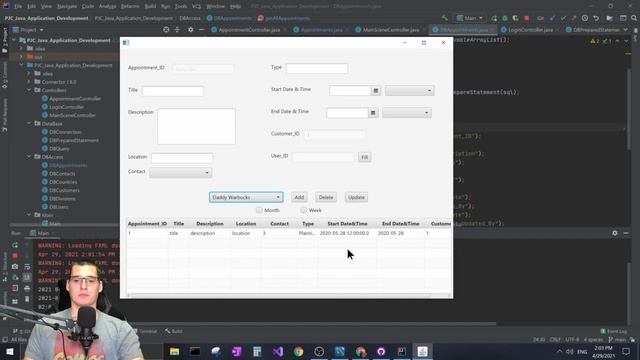Screen dimensions: 640x360
Task: Click the Description text area
Action: (196, 127)
